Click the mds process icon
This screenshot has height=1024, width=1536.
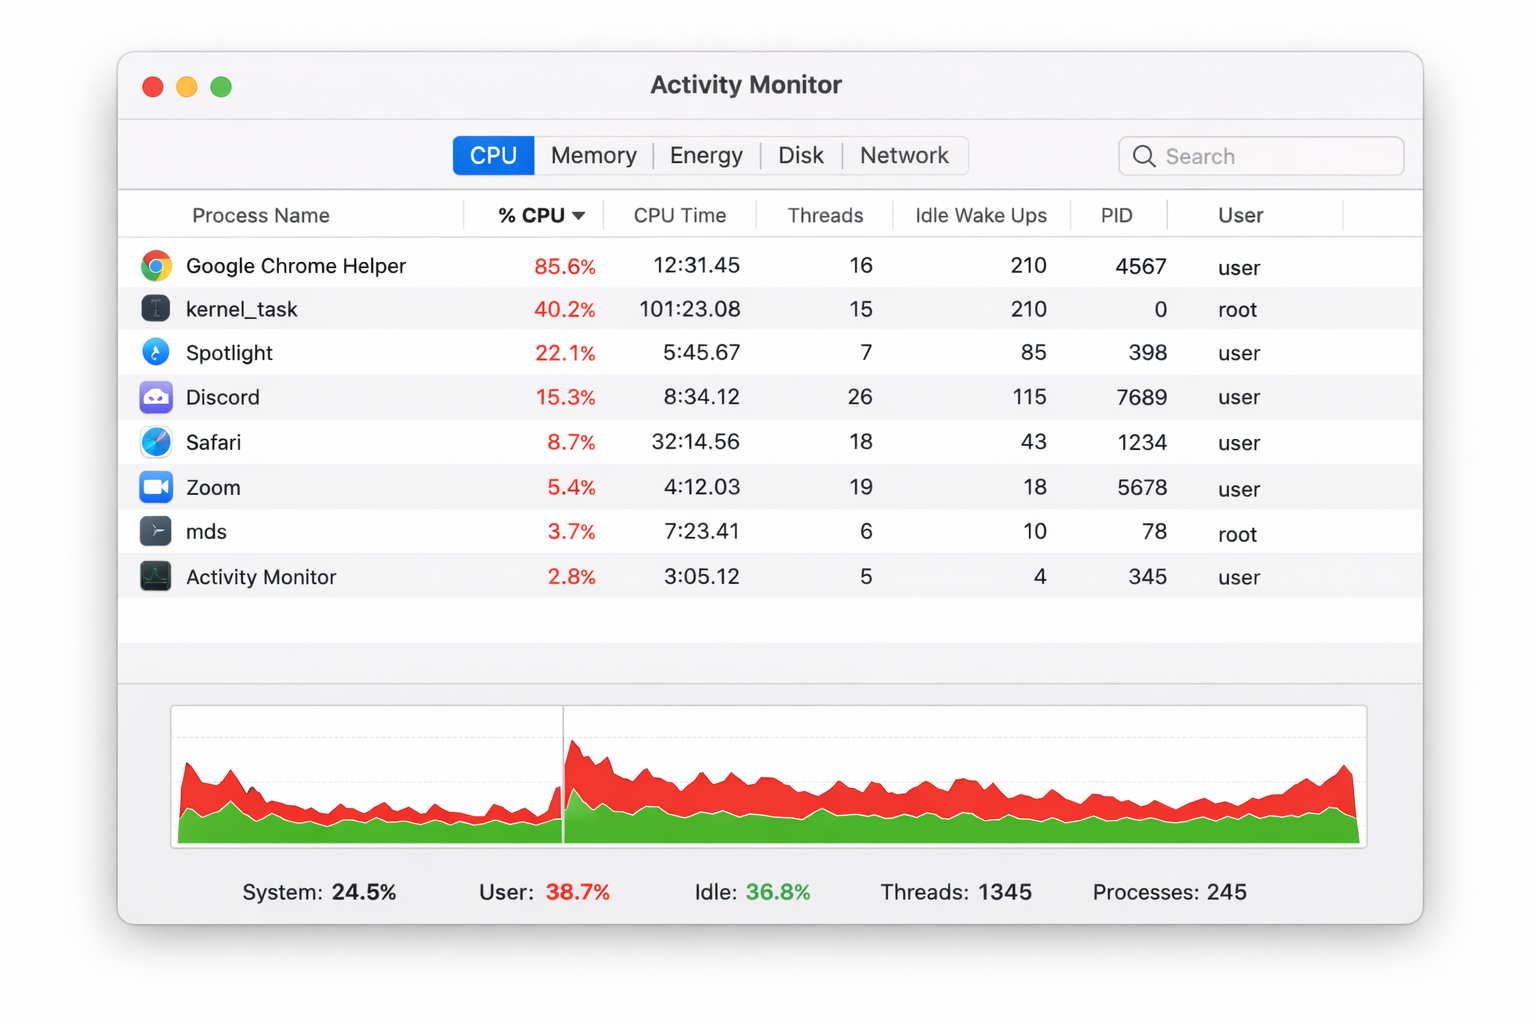tap(156, 531)
